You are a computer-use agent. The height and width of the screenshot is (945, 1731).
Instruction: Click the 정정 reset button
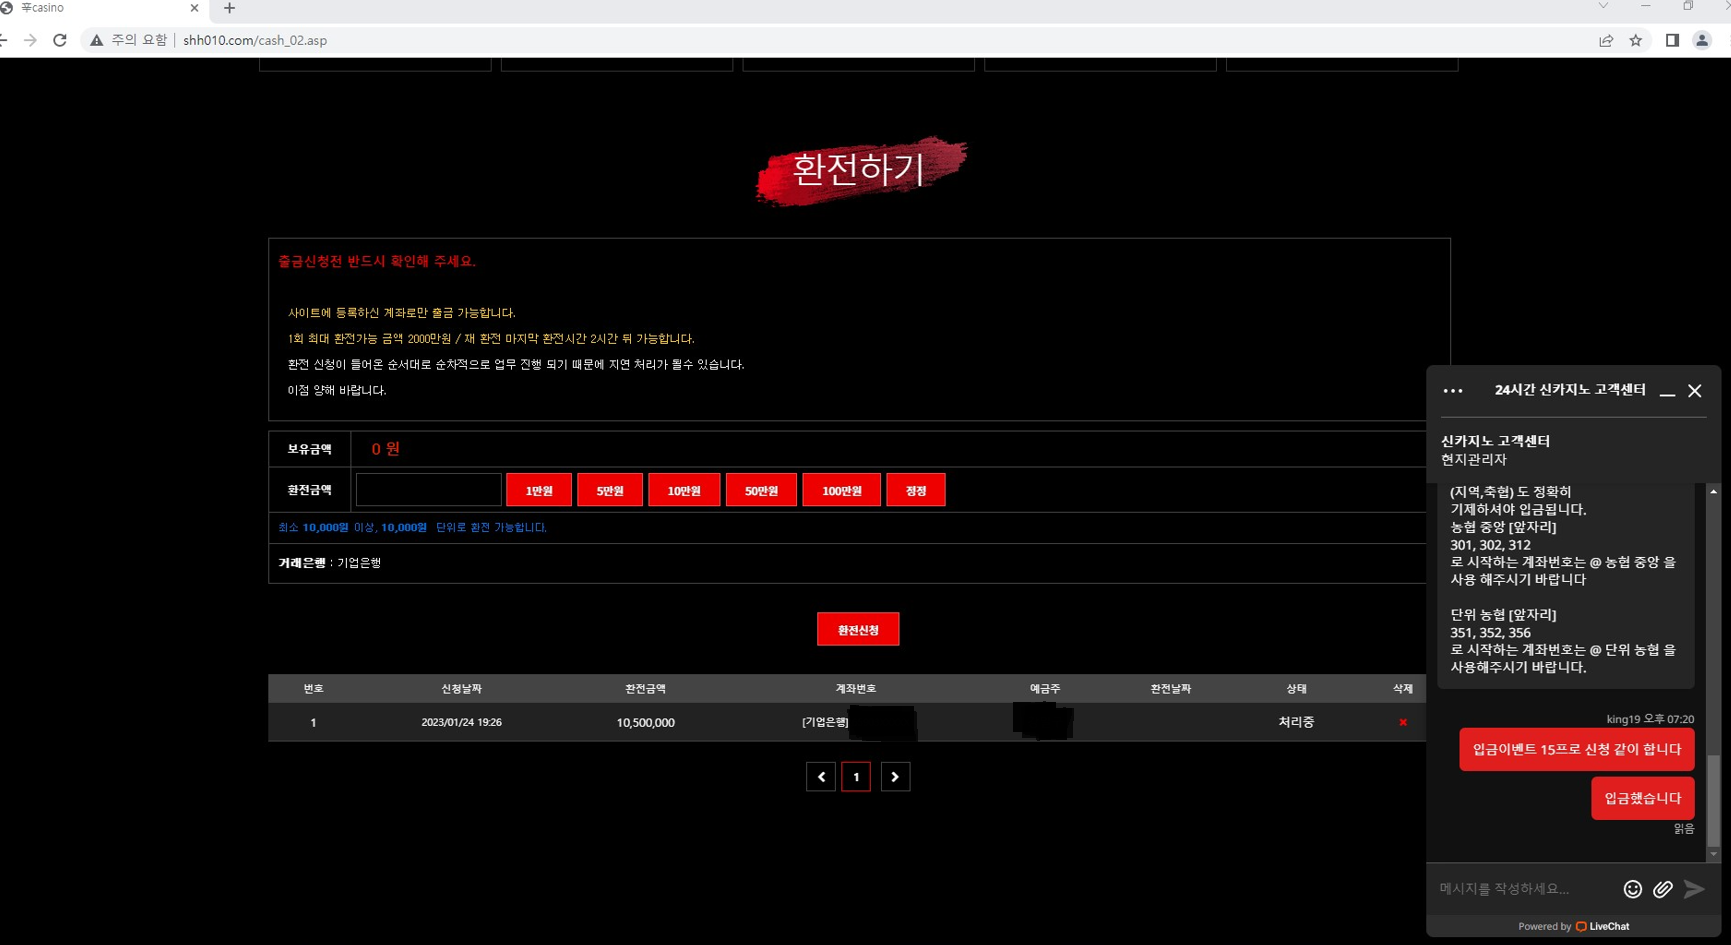point(915,489)
